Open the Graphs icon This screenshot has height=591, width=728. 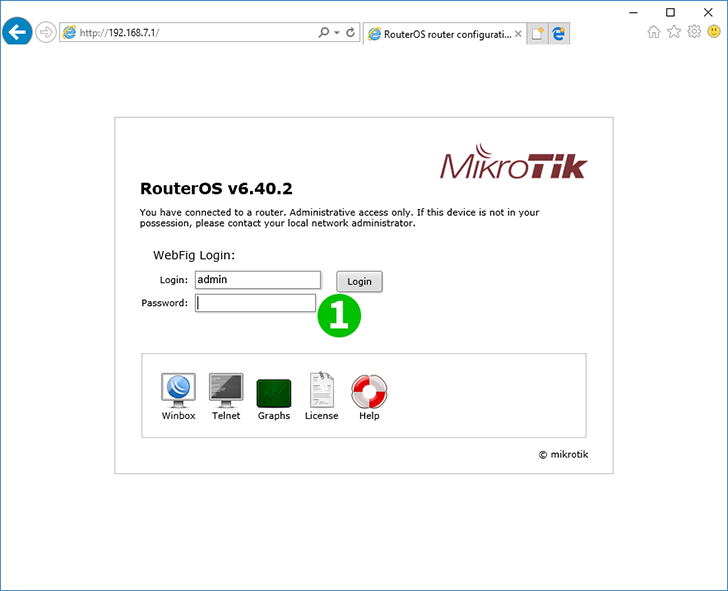click(274, 393)
